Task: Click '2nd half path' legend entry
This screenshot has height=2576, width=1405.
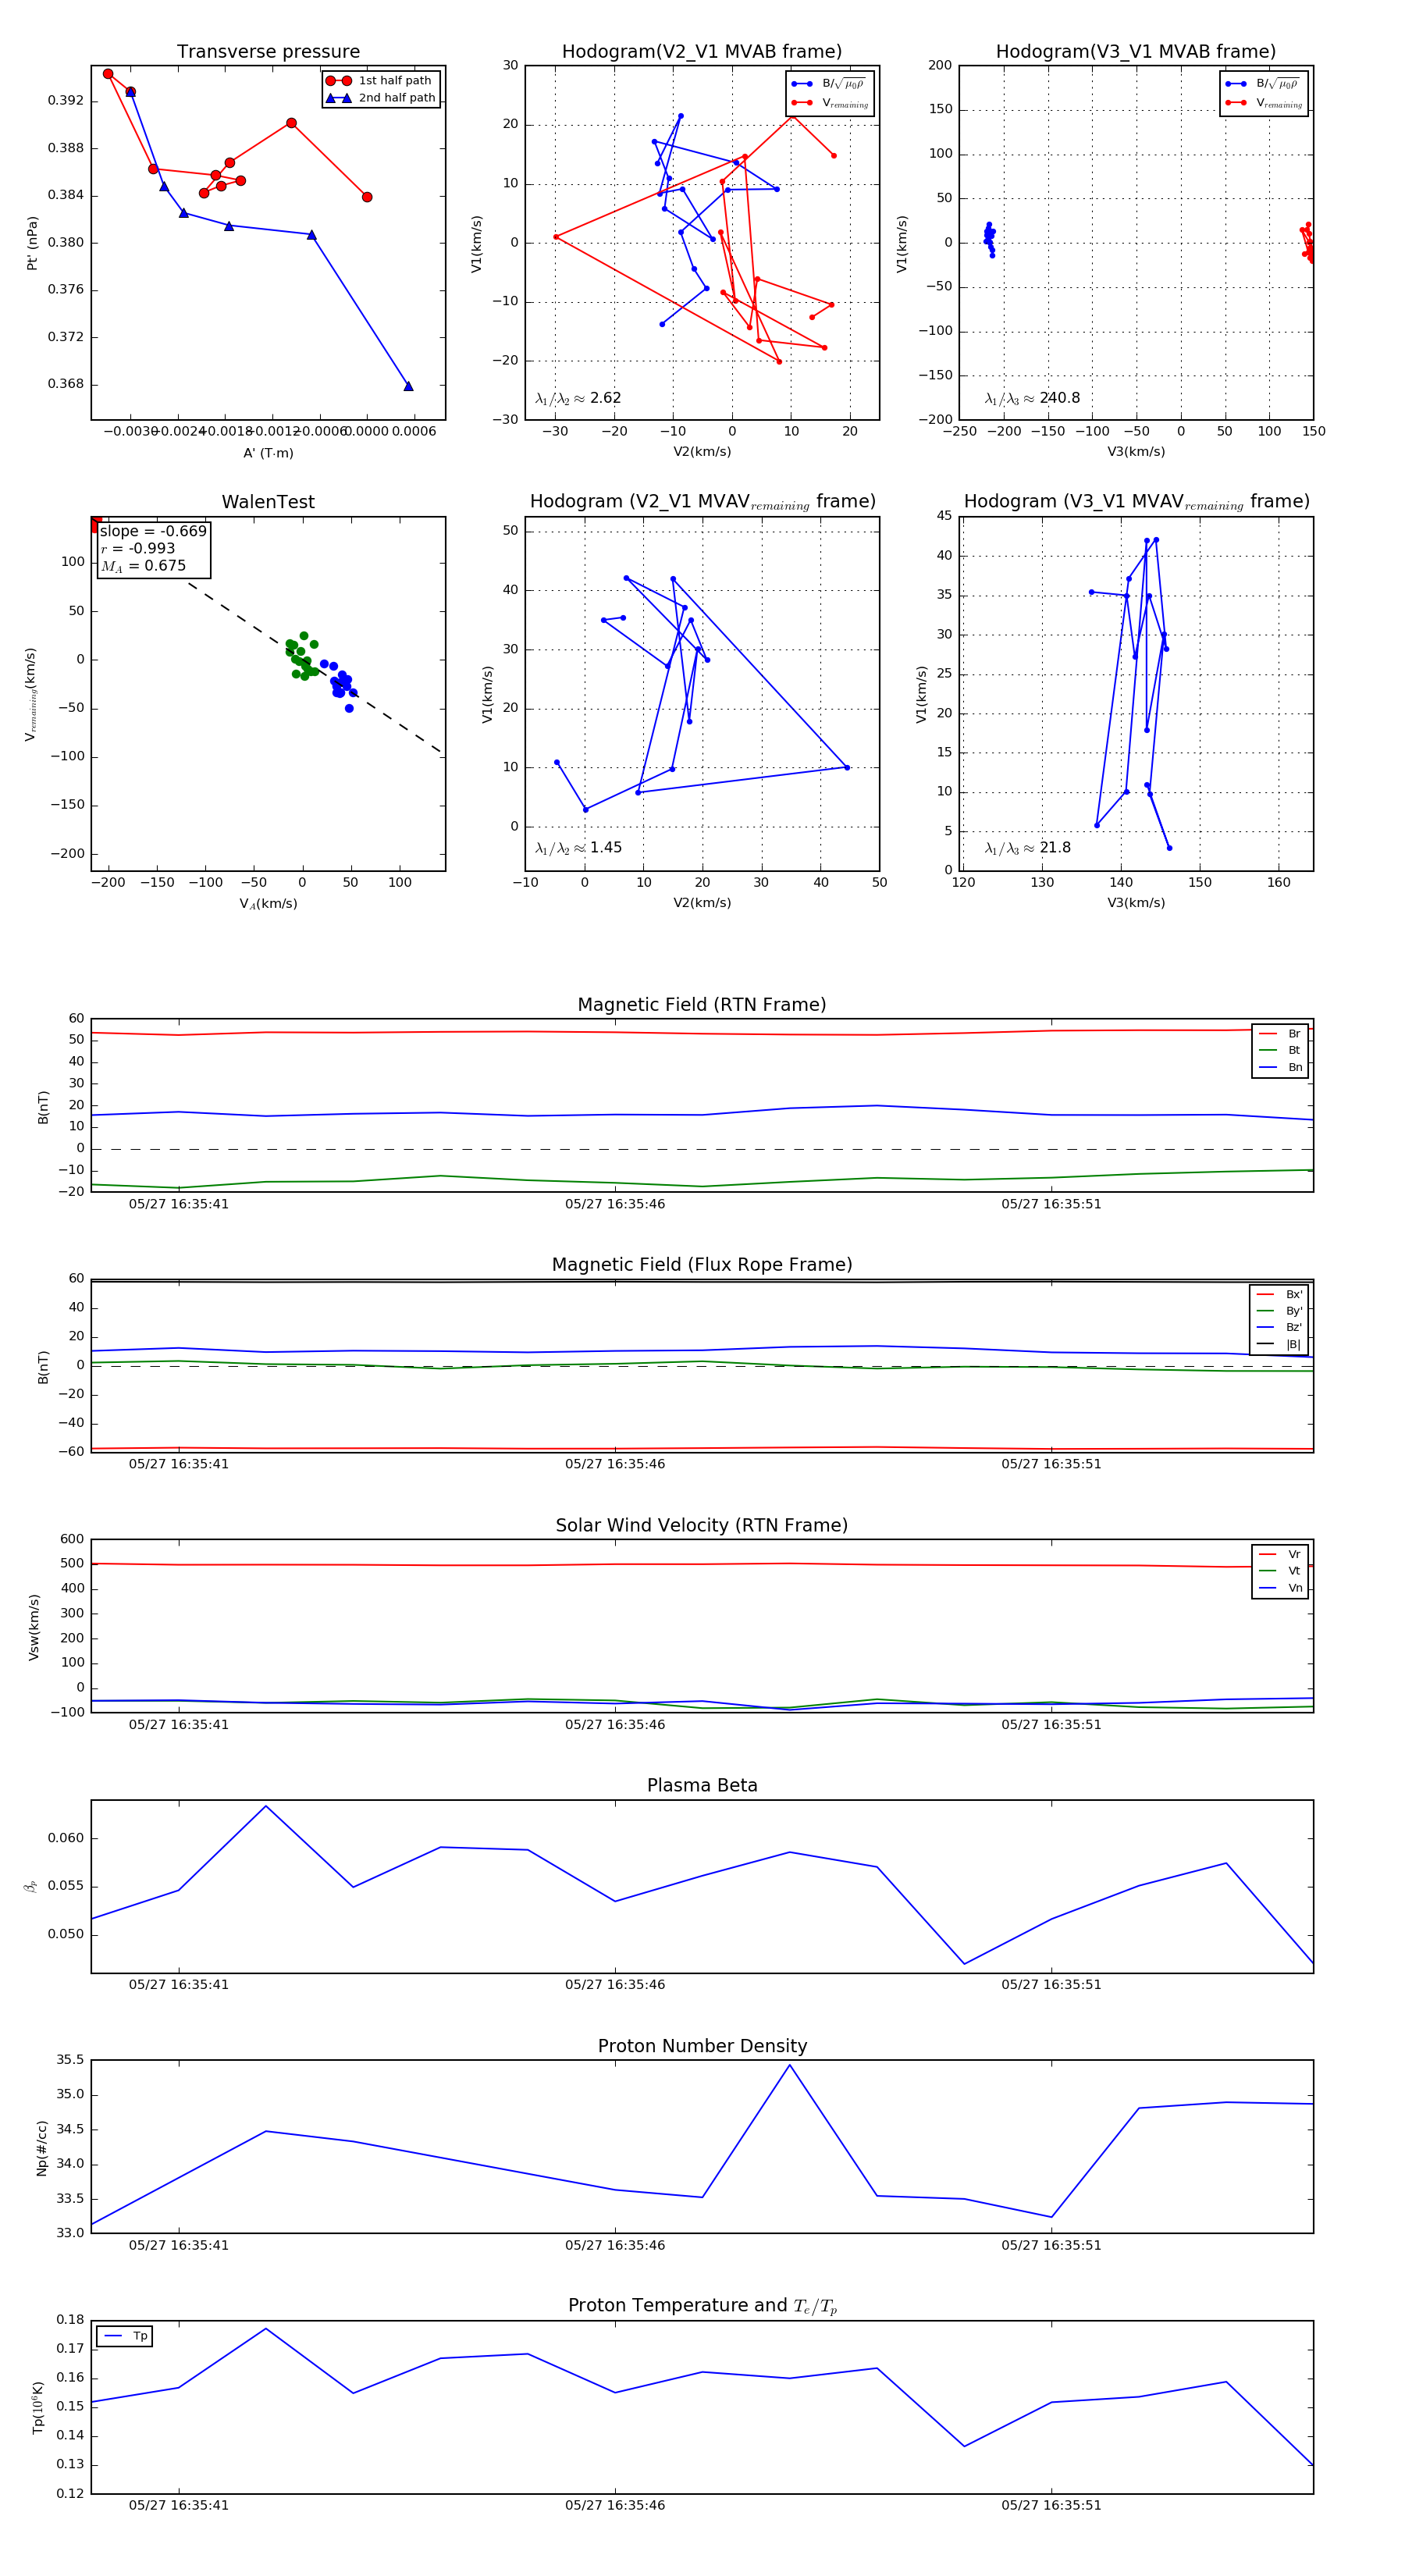Action: tap(381, 98)
